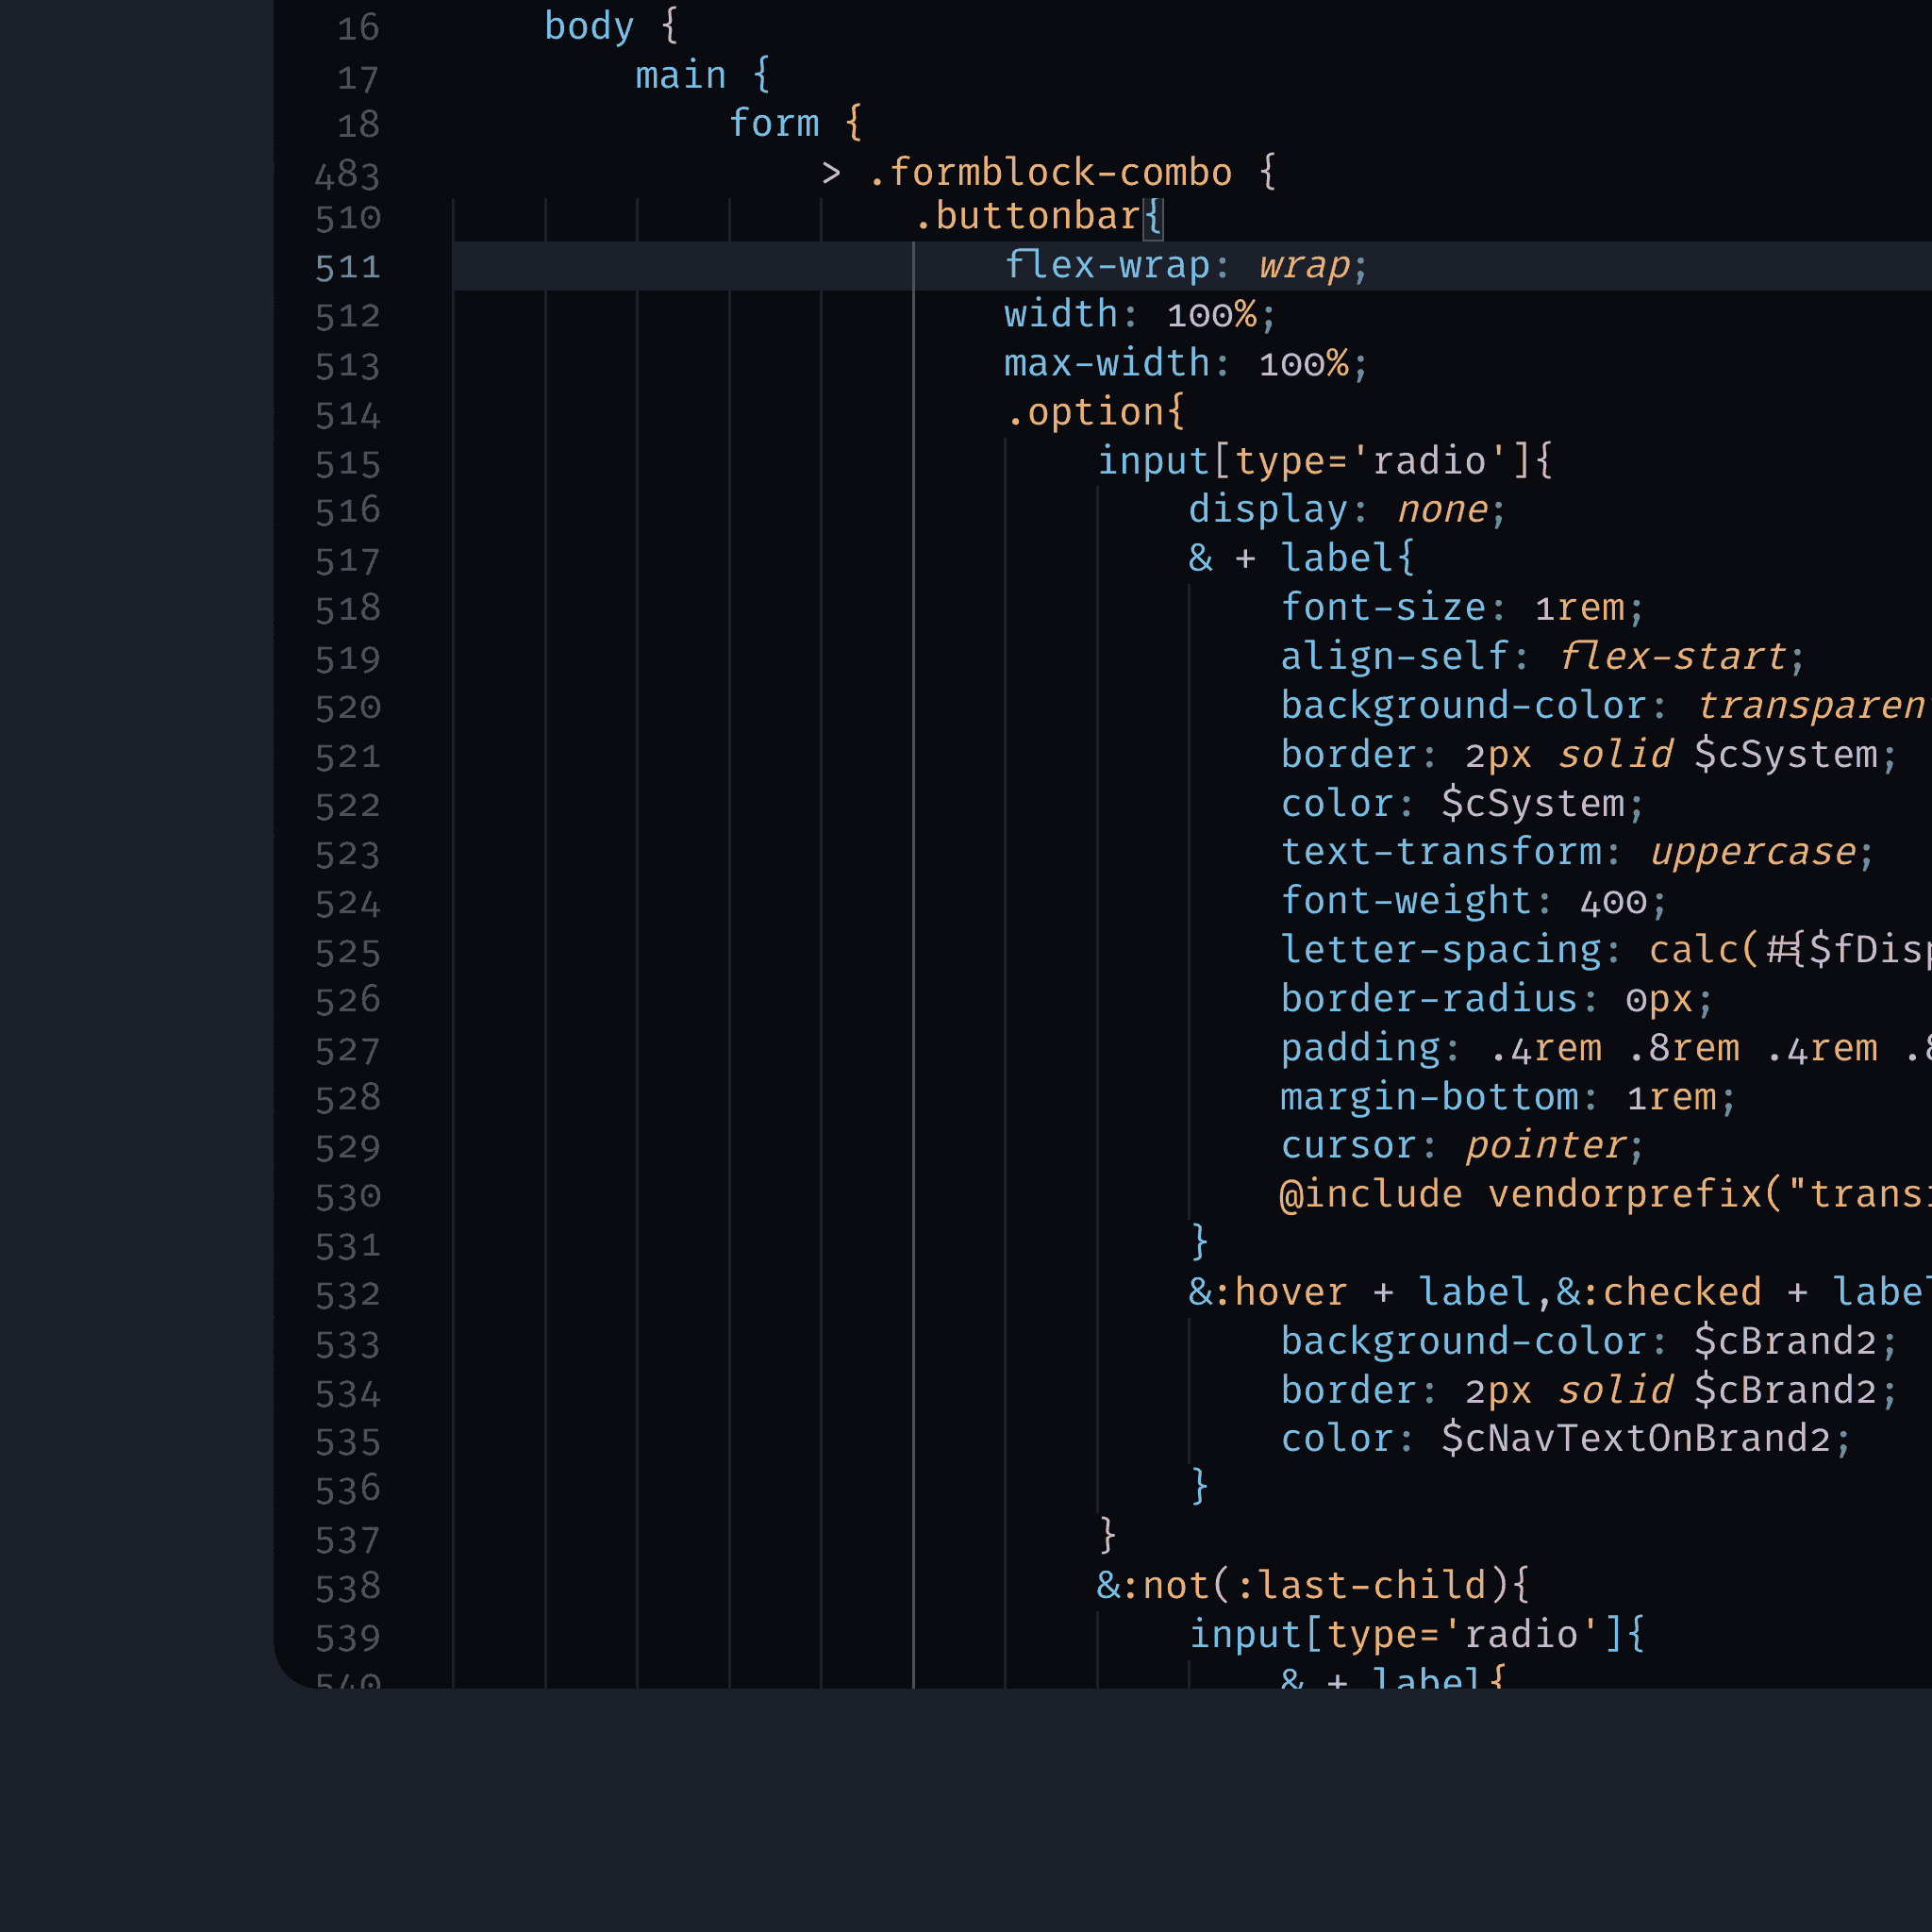Click line number 511 in the gutter
This screenshot has height=1932, width=1932.
(347, 267)
